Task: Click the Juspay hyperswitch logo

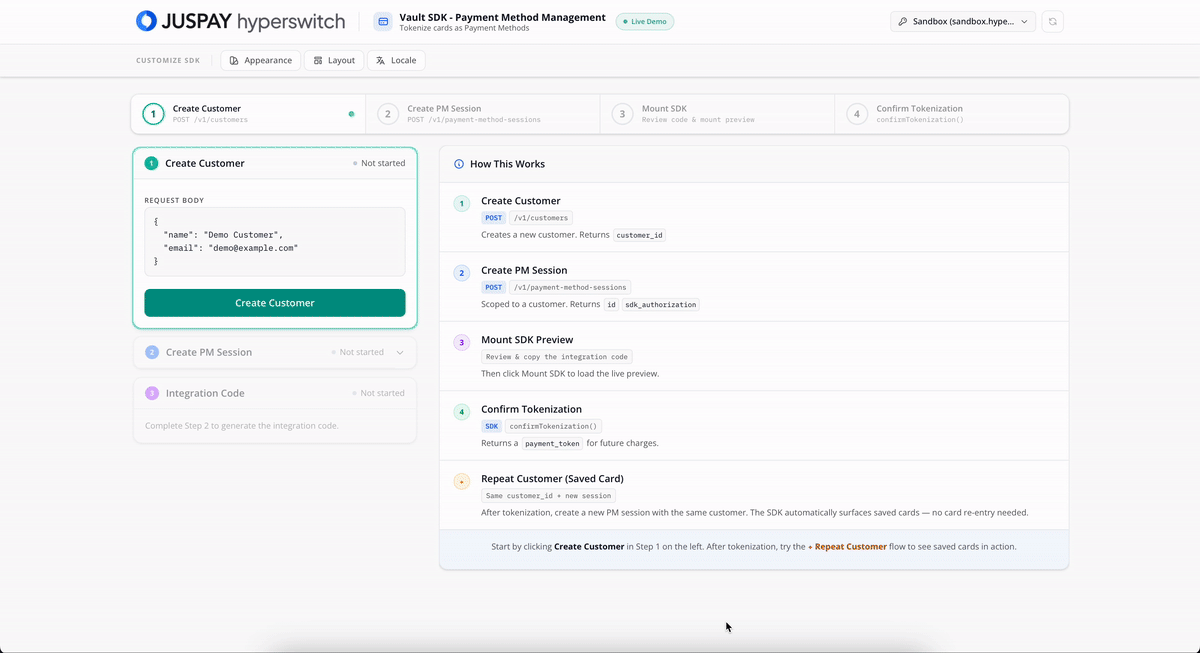Action: click(240, 21)
